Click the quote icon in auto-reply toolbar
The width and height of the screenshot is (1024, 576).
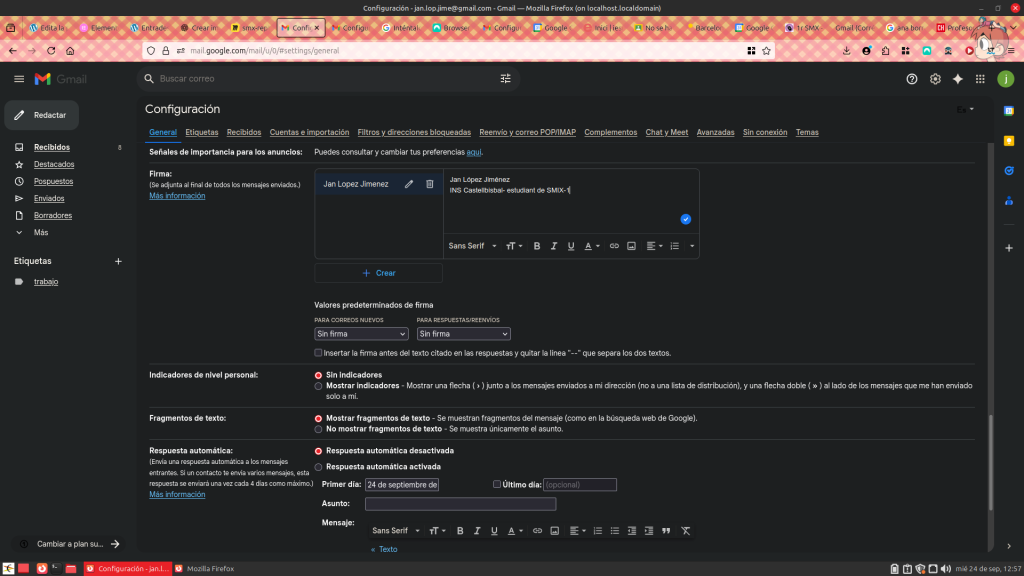pos(666,530)
